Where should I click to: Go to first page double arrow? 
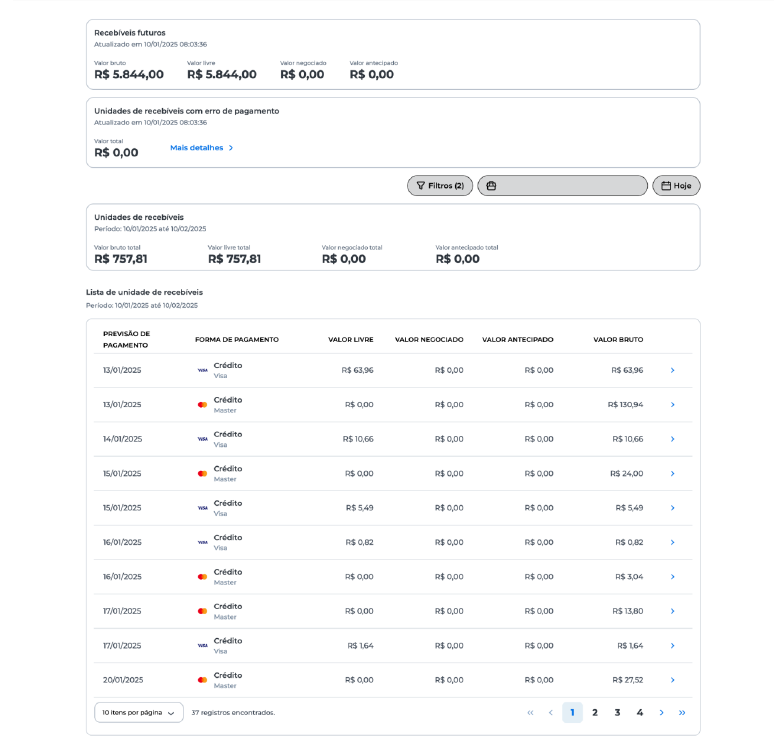click(x=530, y=713)
